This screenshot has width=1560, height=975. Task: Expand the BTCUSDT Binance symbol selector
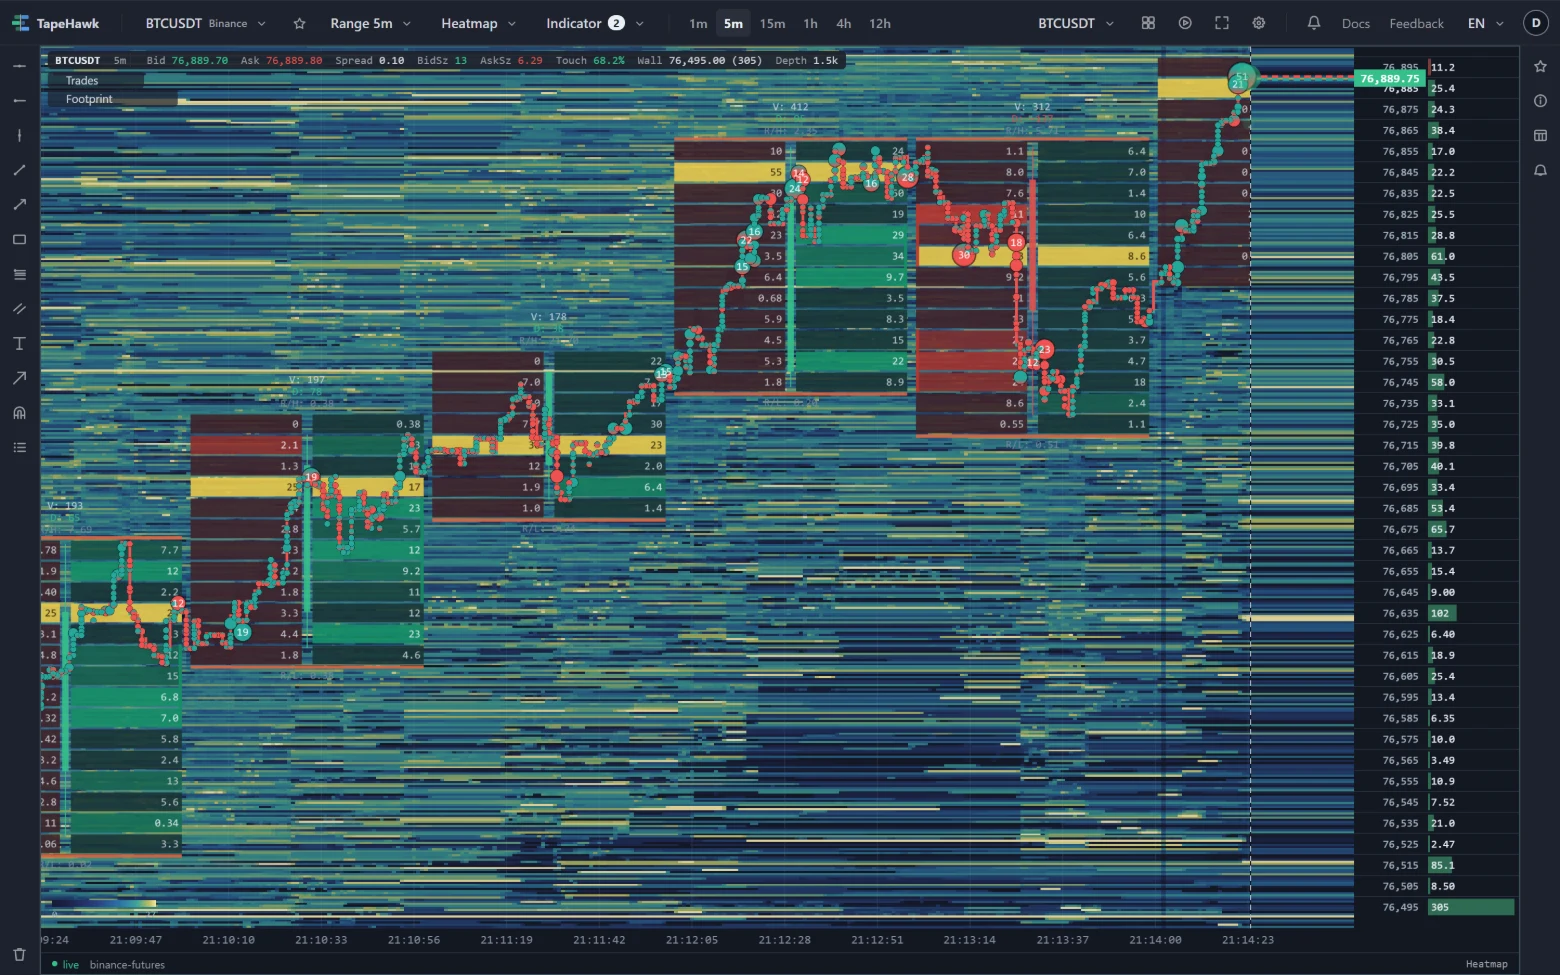point(206,23)
